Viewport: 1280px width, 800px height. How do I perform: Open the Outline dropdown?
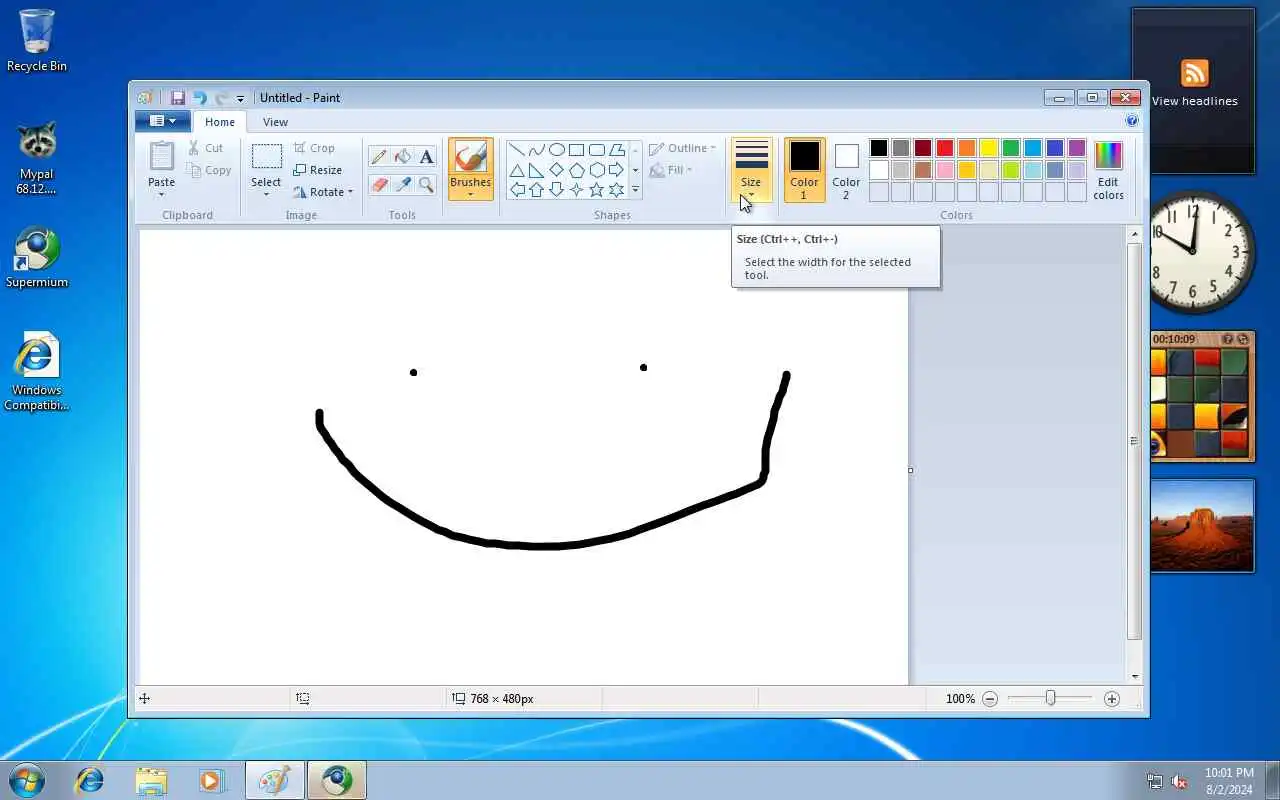click(683, 148)
